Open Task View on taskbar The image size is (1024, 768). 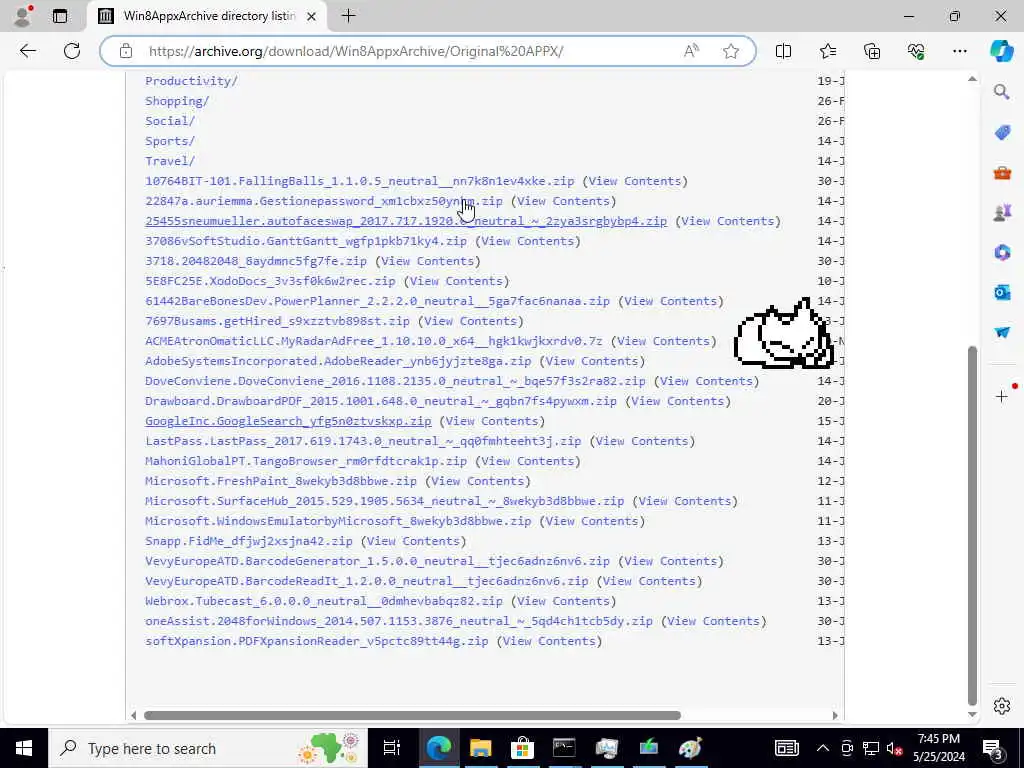(392, 748)
